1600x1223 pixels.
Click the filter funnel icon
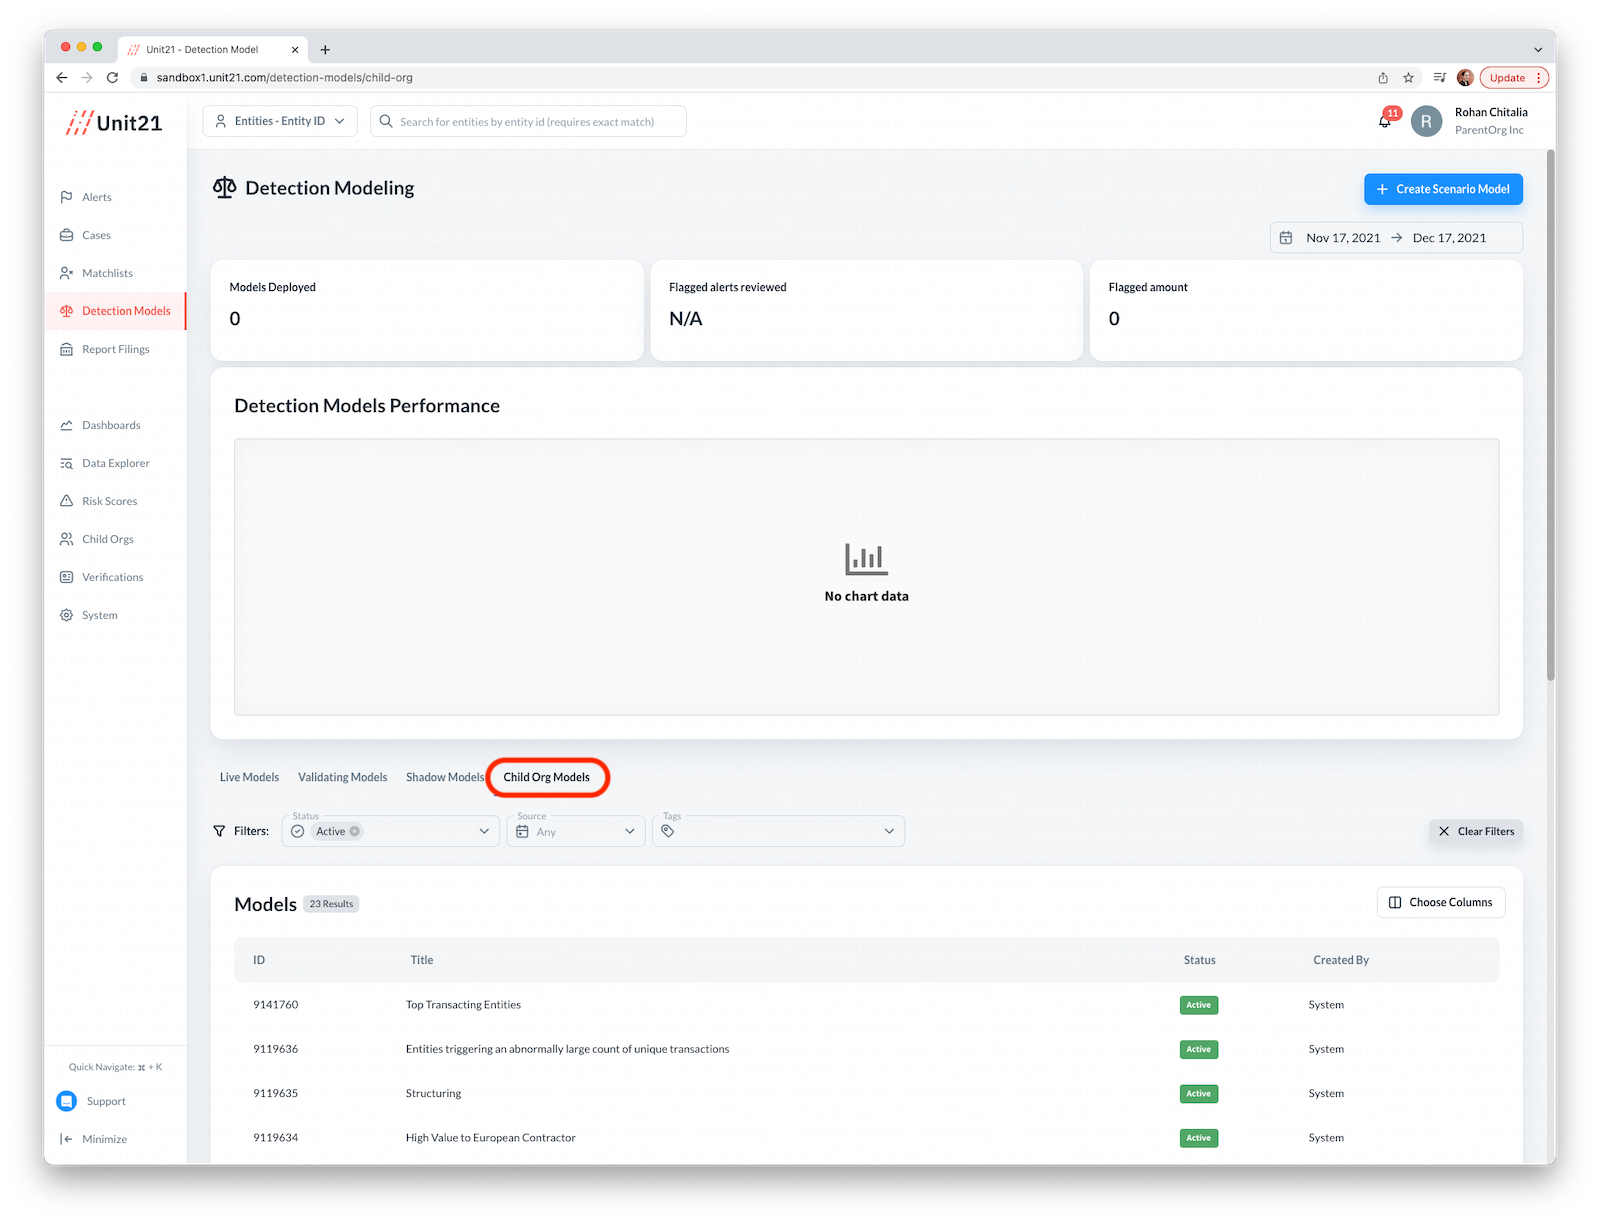tap(220, 831)
